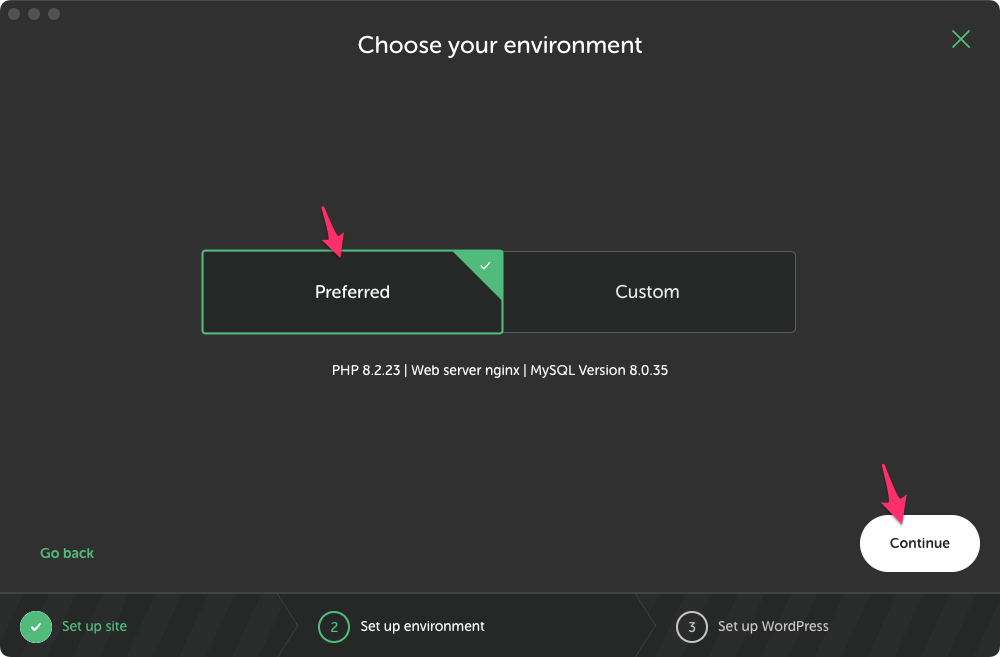
Task: Click the macOS close window dot
Action: pyautogui.click(x=14, y=14)
